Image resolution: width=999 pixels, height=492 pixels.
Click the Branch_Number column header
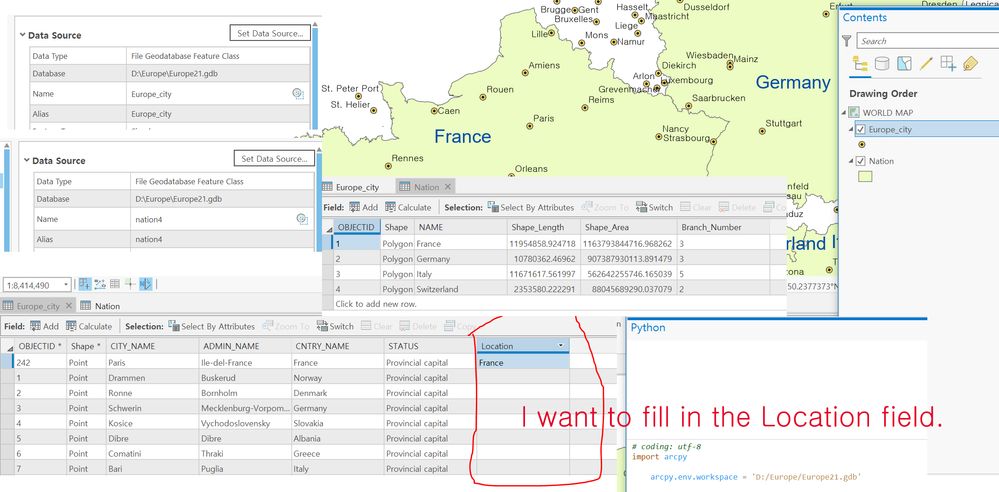pos(724,227)
